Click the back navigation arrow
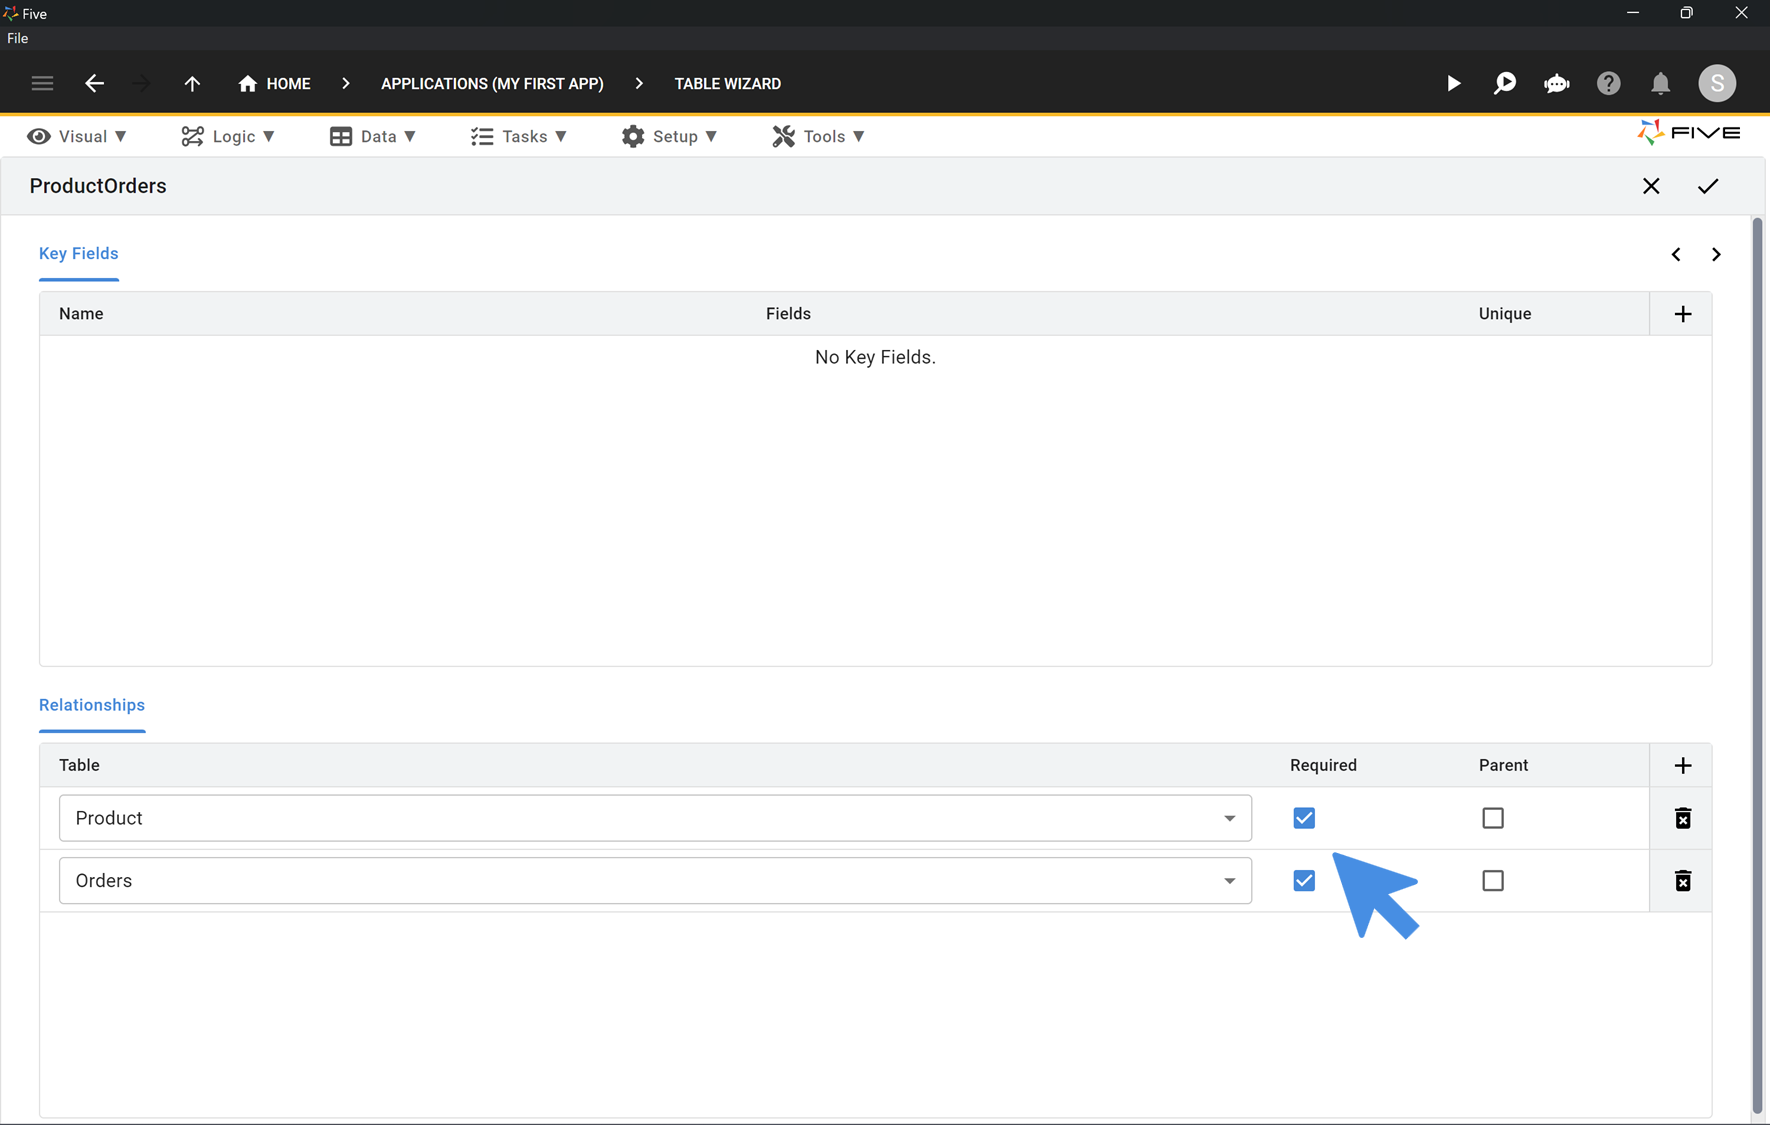 (94, 83)
